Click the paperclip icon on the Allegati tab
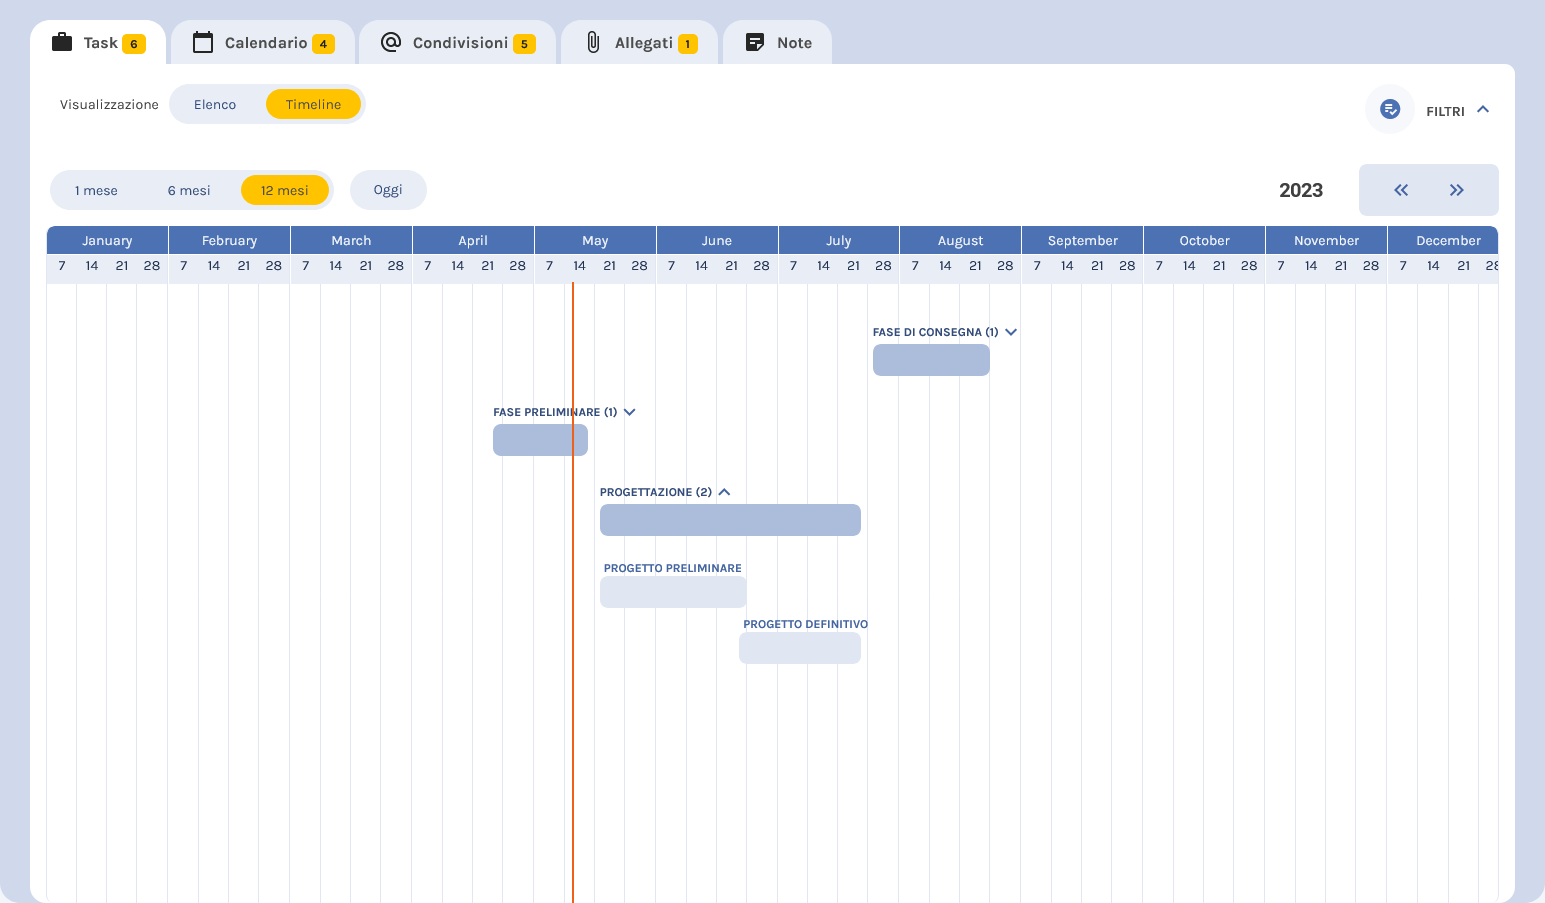This screenshot has width=1545, height=903. click(592, 42)
